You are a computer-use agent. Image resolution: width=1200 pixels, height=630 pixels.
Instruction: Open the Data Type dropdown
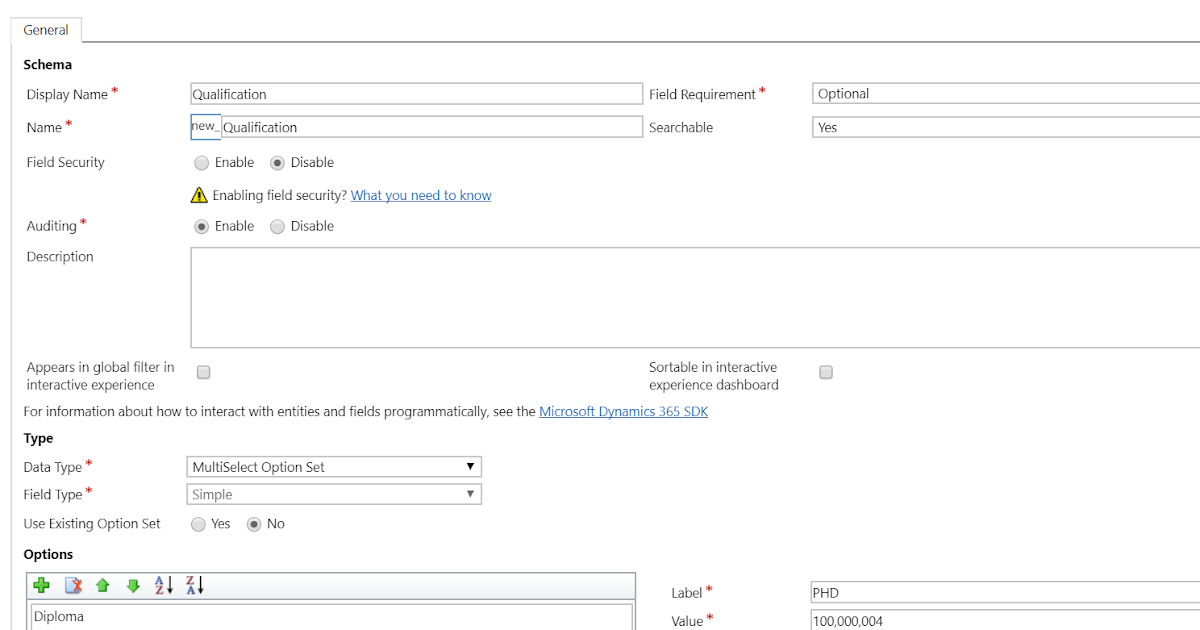(469, 466)
